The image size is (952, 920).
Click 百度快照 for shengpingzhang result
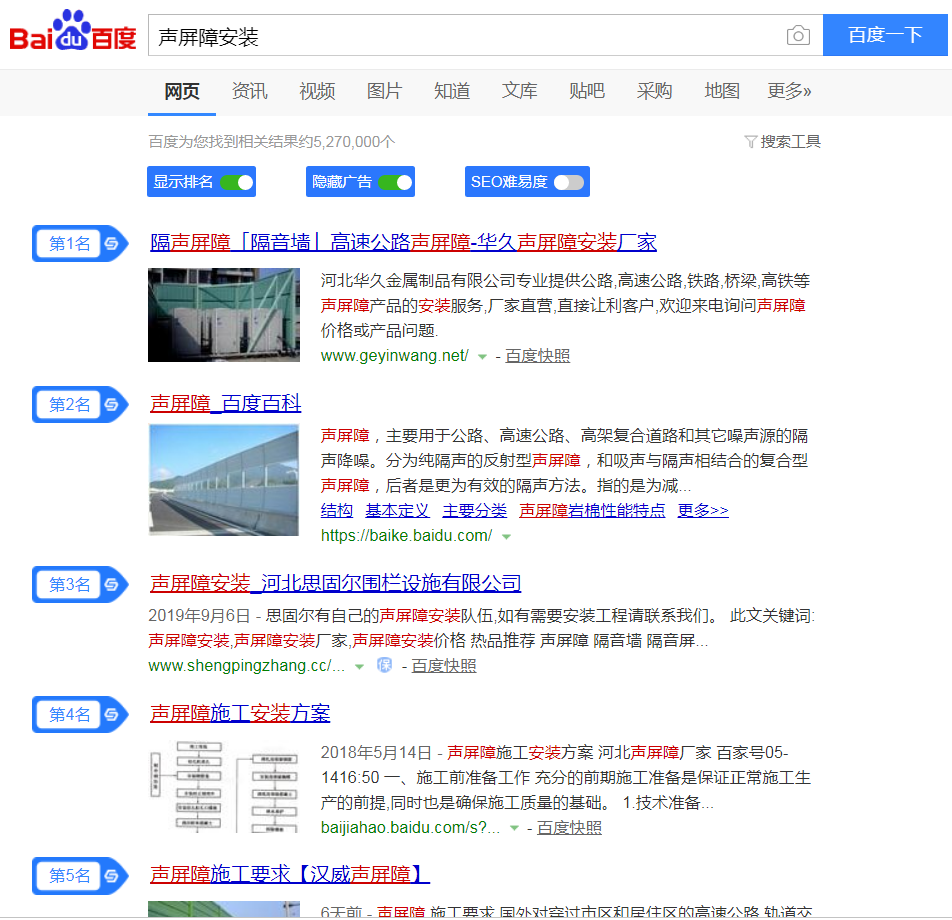pos(444,666)
